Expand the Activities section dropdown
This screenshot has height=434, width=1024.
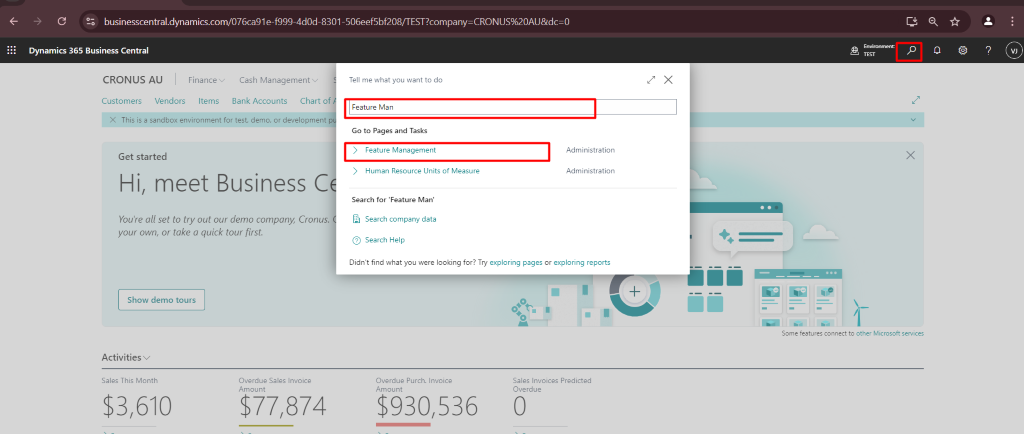(x=126, y=358)
